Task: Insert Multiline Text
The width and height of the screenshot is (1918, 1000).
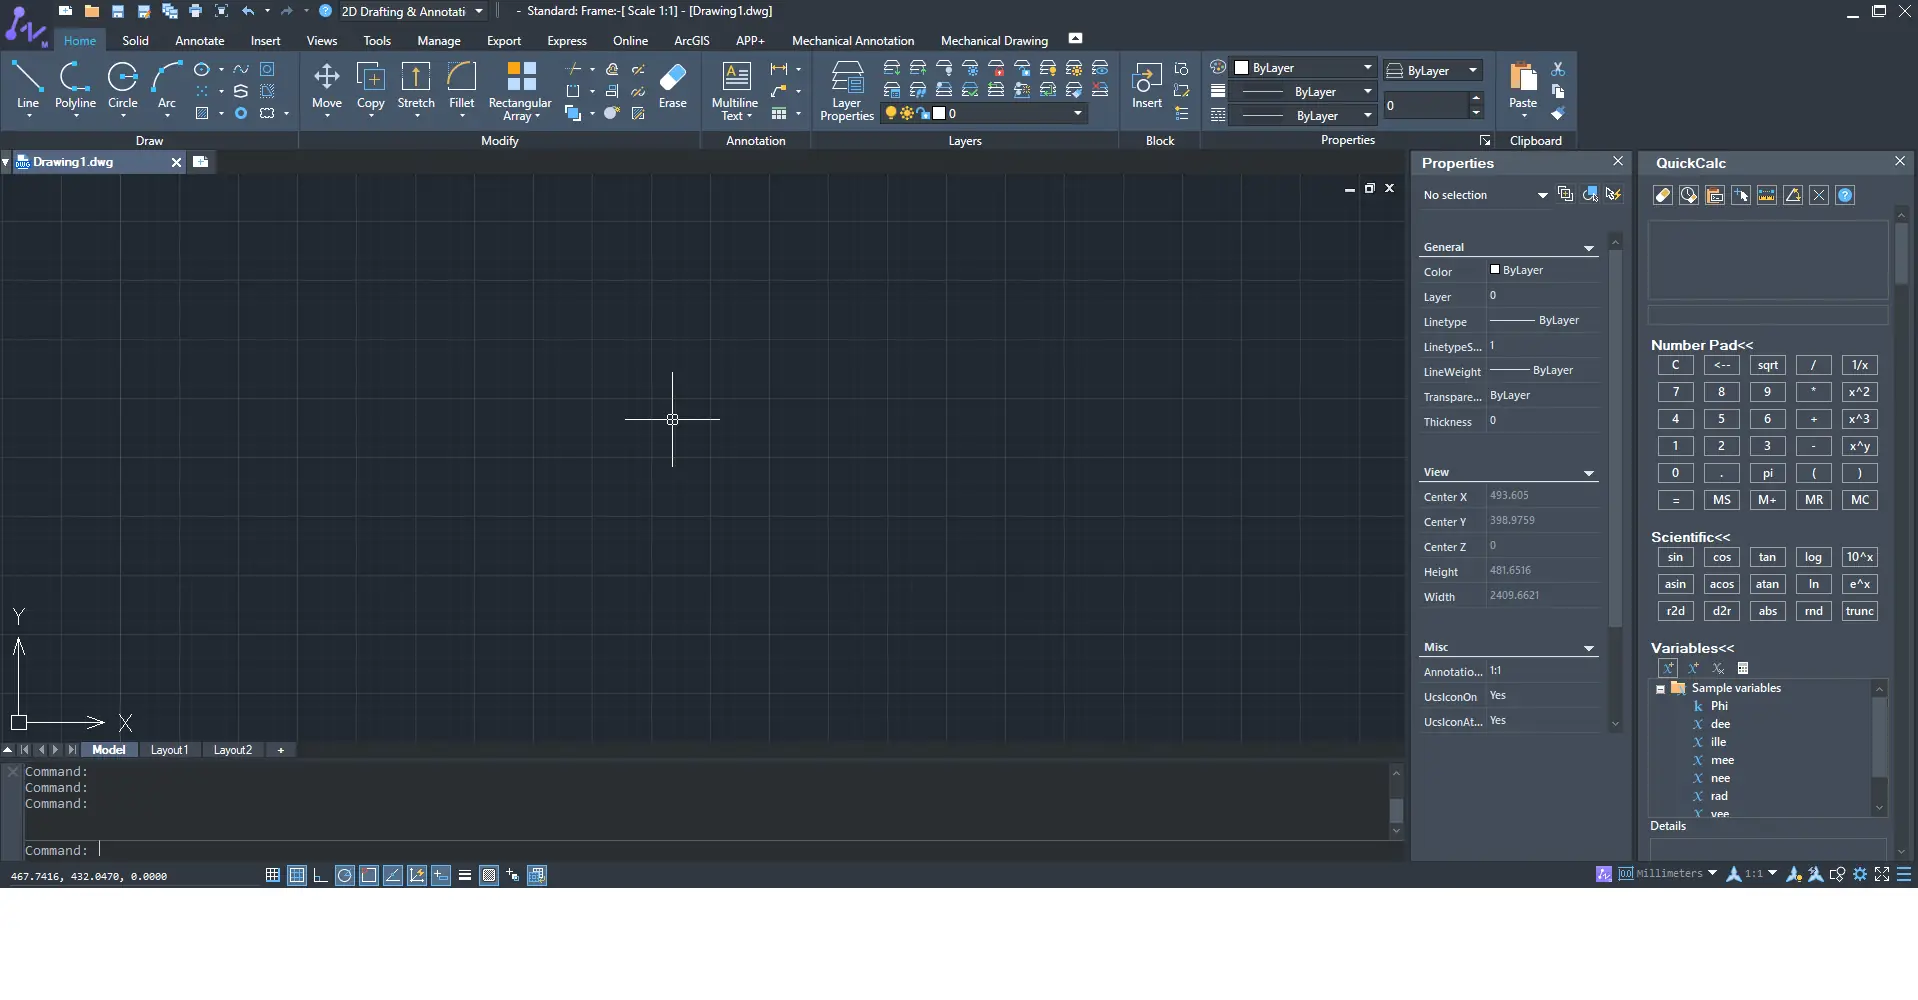Action: (x=735, y=90)
